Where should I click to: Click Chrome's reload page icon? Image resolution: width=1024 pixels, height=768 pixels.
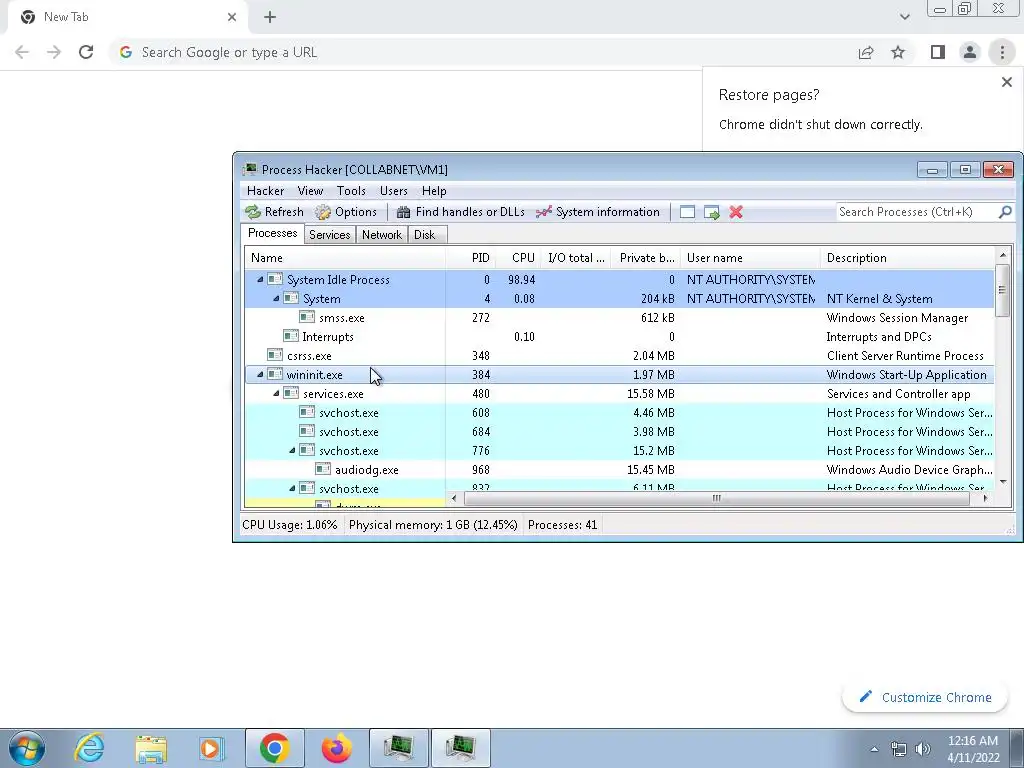[x=86, y=52]
